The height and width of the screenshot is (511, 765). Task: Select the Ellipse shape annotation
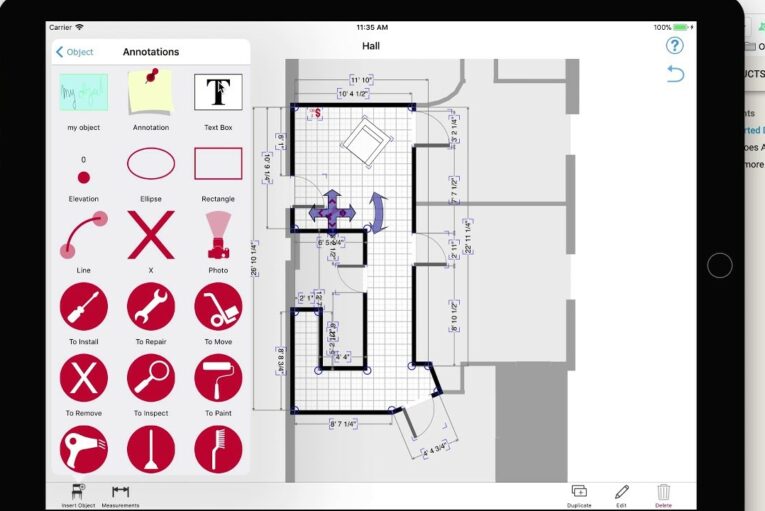coord(151,164)
